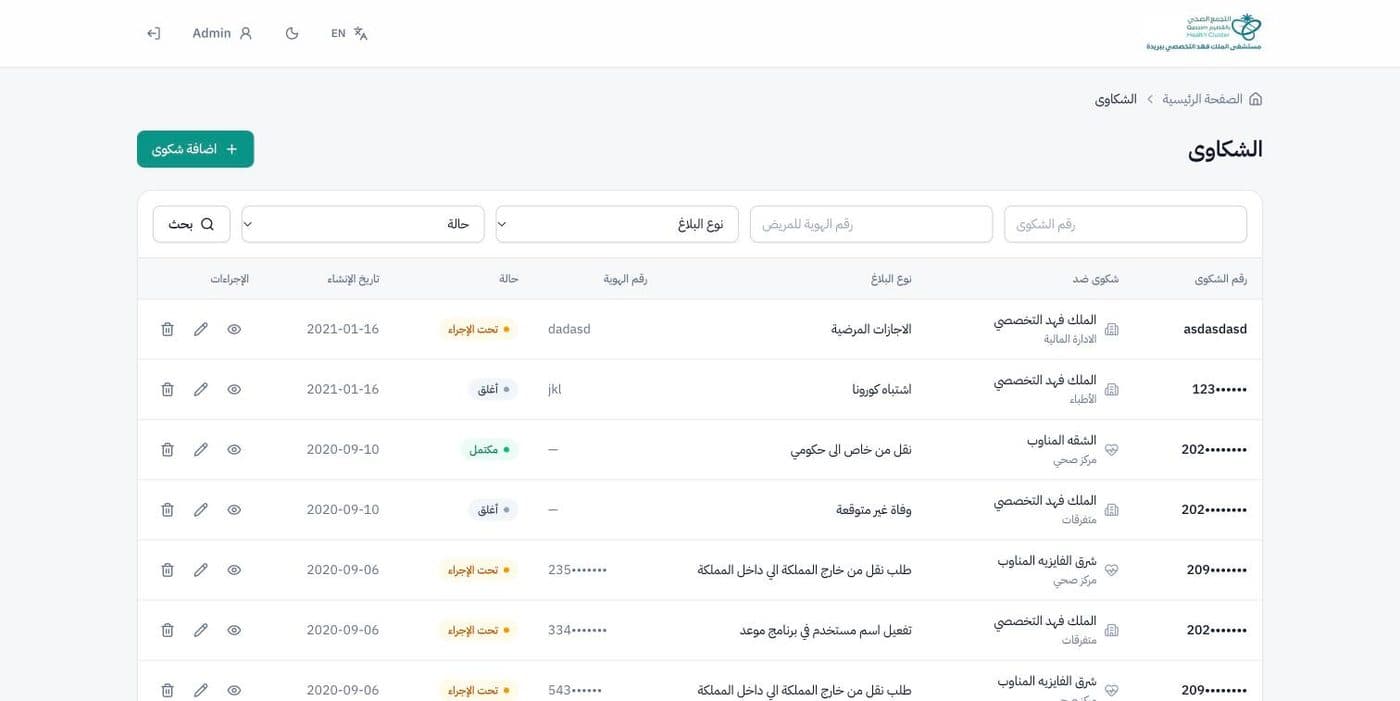Click the heart icon beside الشقه المناوب
The height and width of the screenshot is (701, 1400).
pos(1111,450)
